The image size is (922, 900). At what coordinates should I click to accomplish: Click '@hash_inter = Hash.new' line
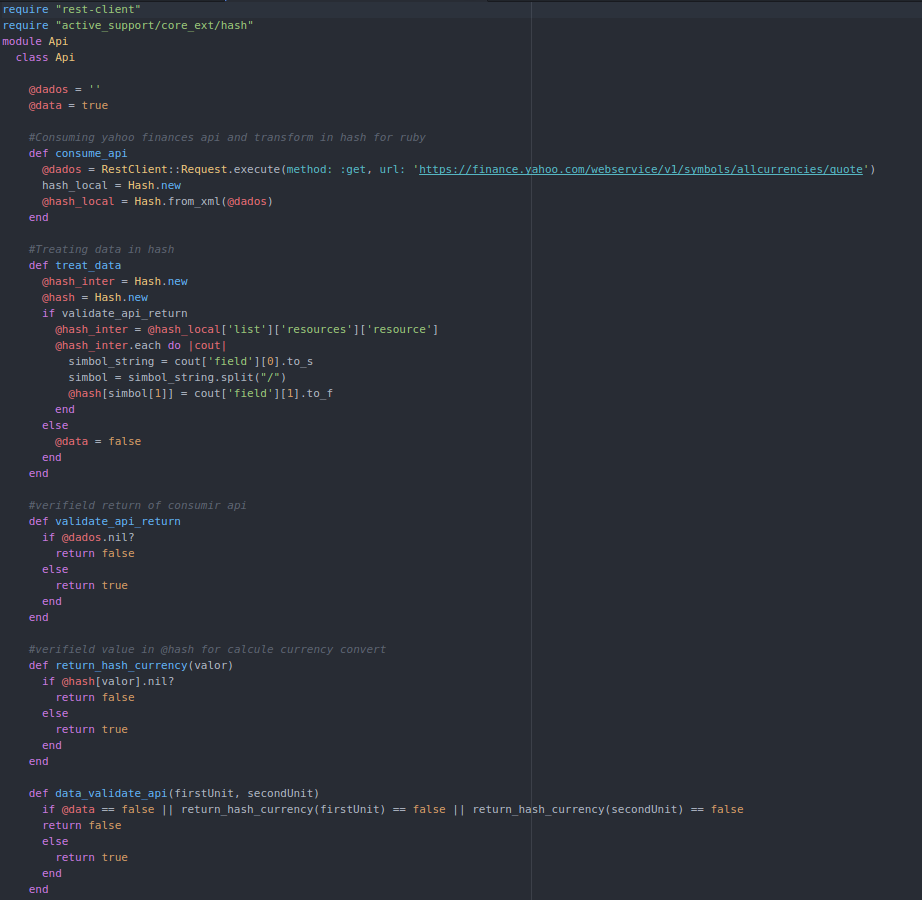(115, 281)
